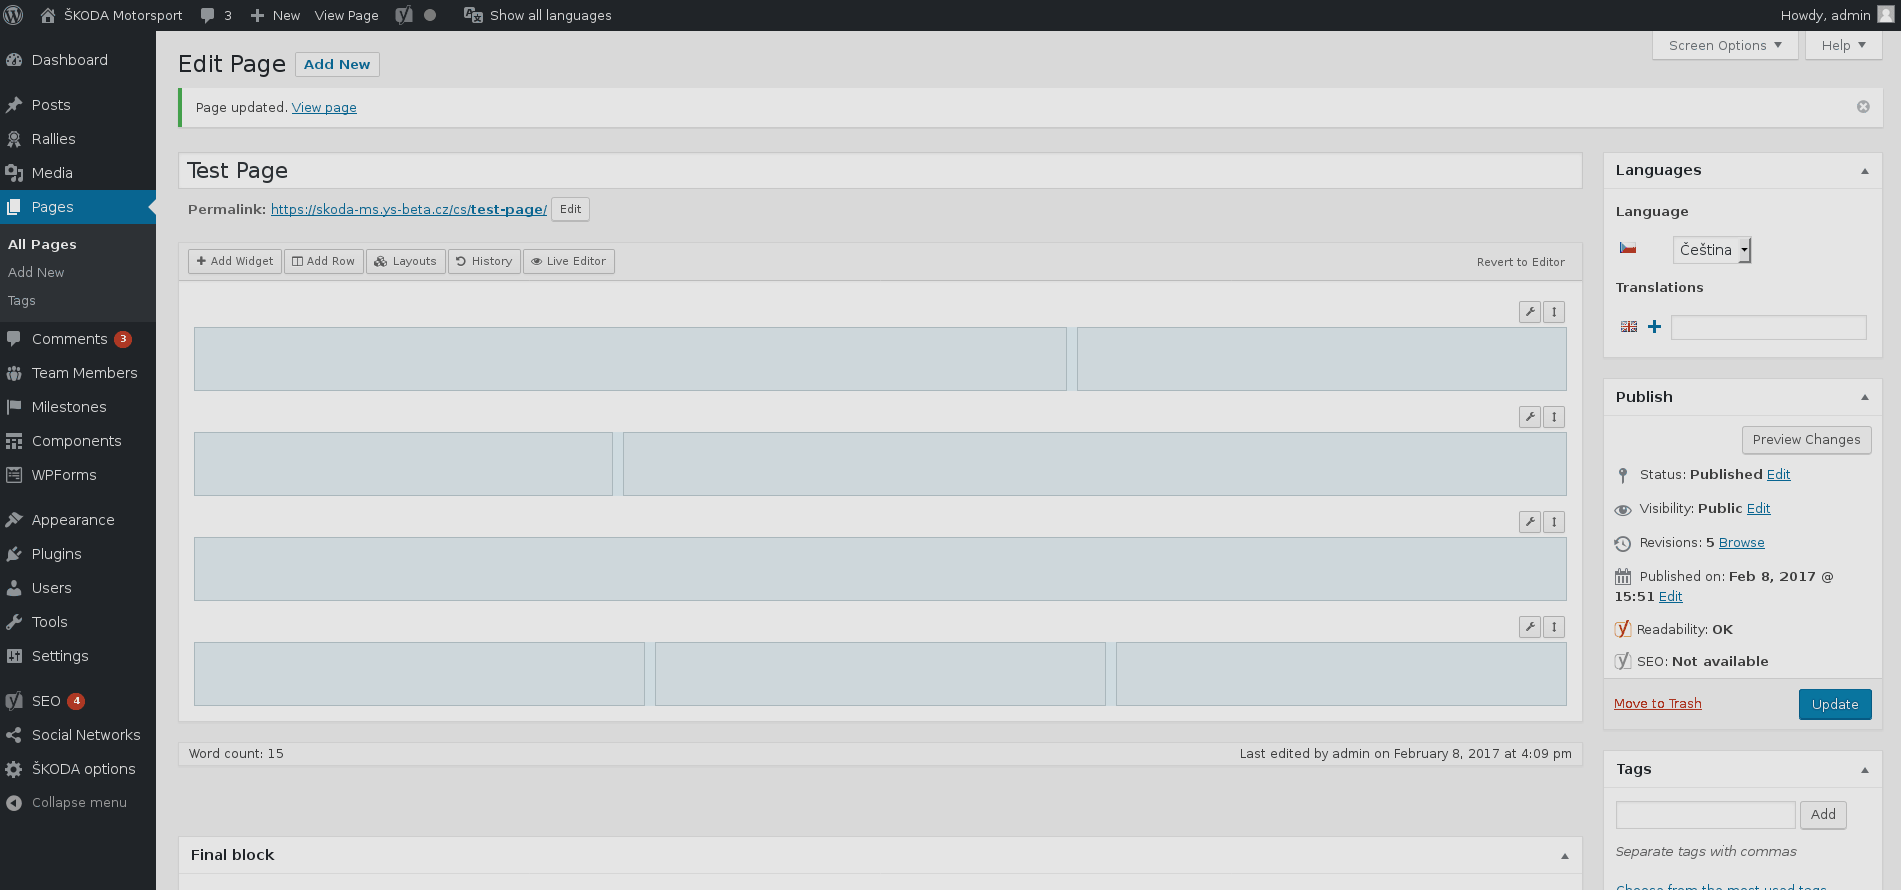
Task: Focus the tags input field
Action: pos(1705,815)
